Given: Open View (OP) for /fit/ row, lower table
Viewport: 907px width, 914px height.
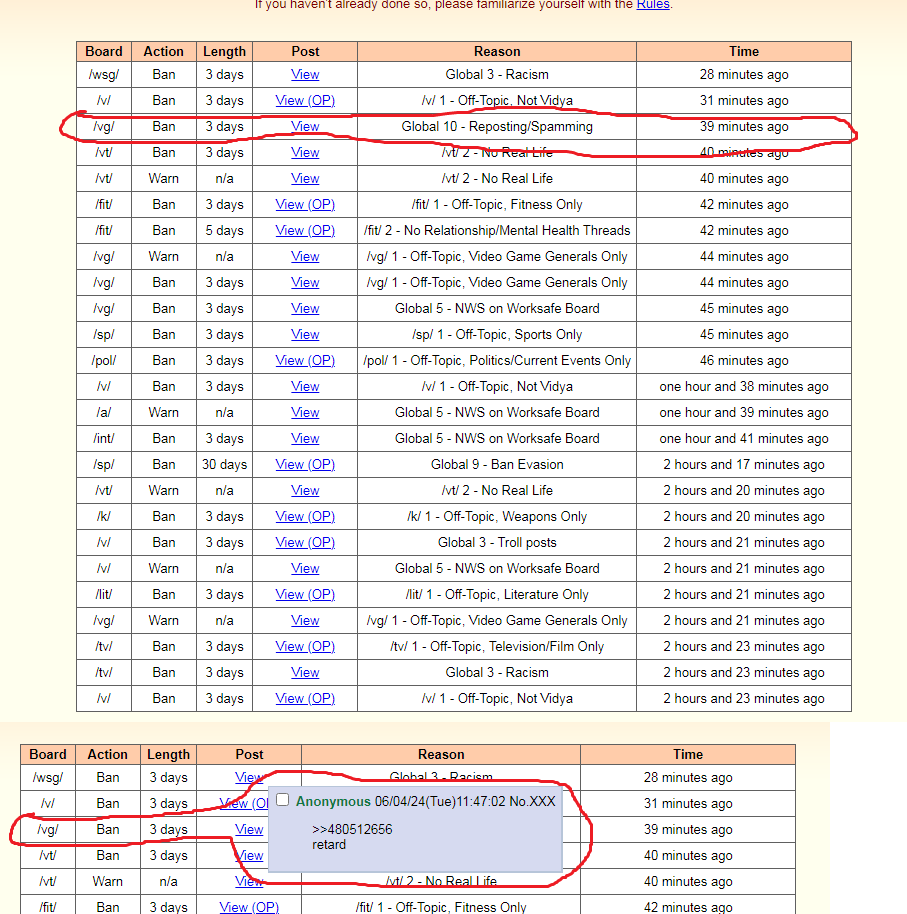Looking at the screenshot, I should click(x=249, y=908).
